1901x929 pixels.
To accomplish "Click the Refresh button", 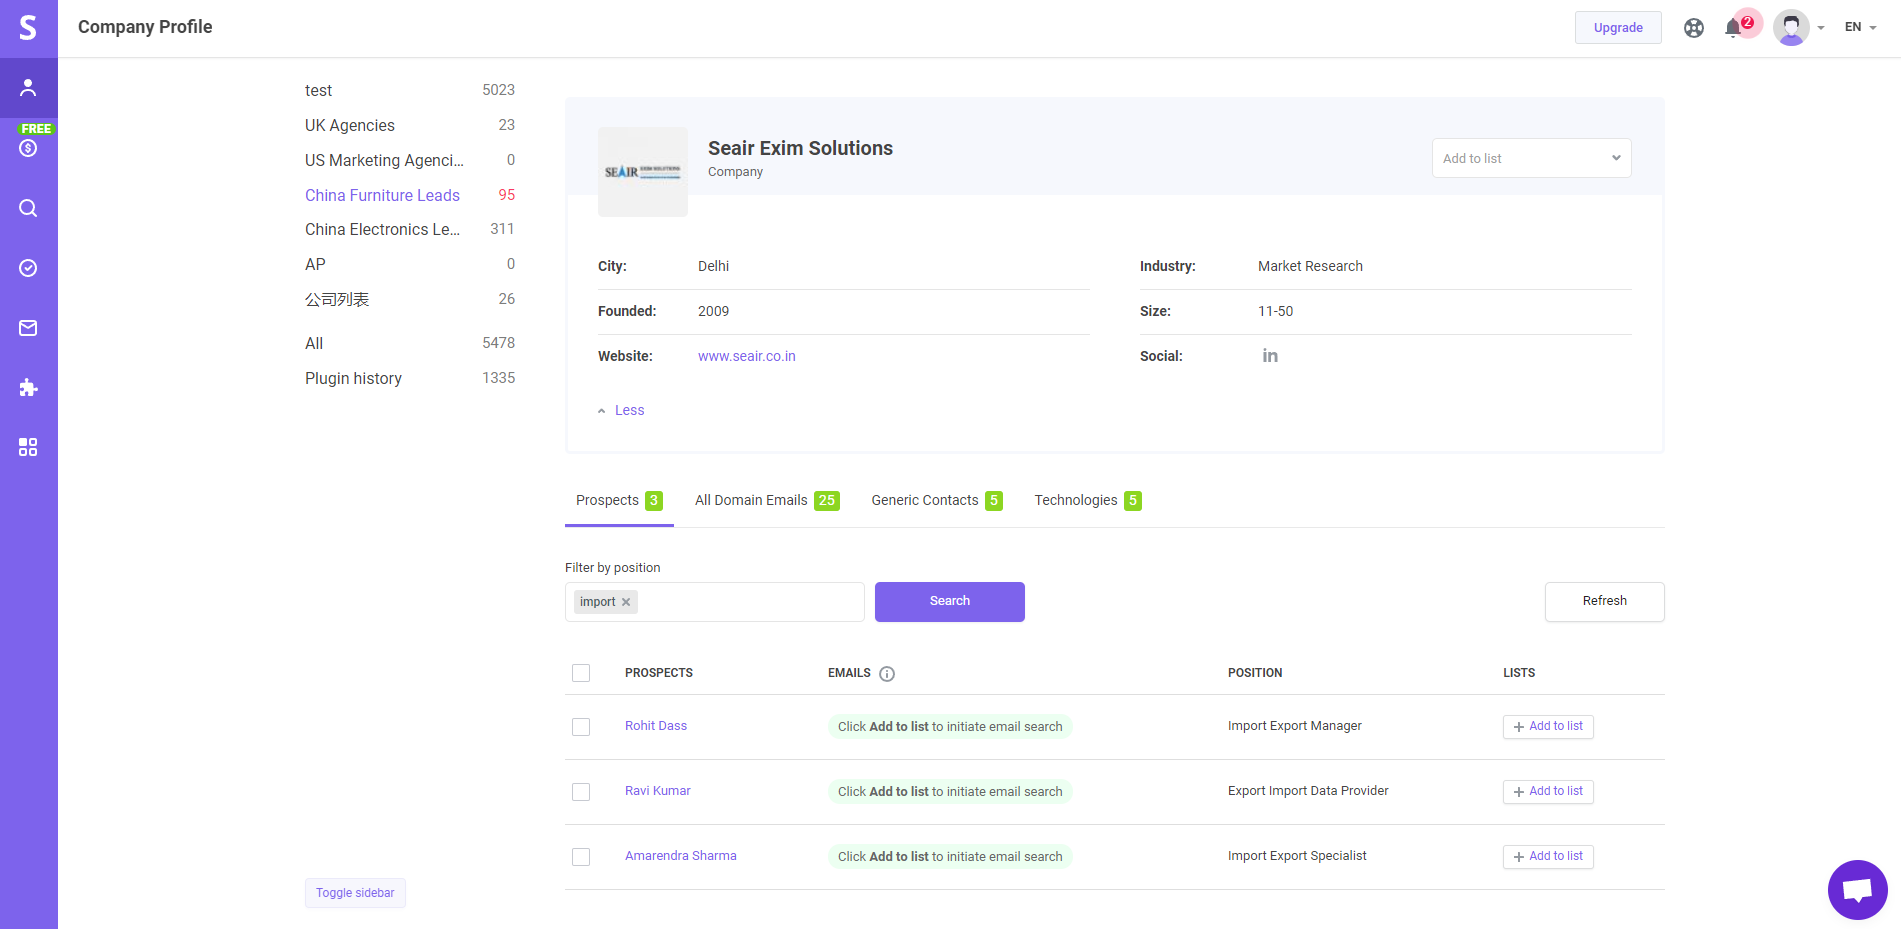I will point(1605,602).
